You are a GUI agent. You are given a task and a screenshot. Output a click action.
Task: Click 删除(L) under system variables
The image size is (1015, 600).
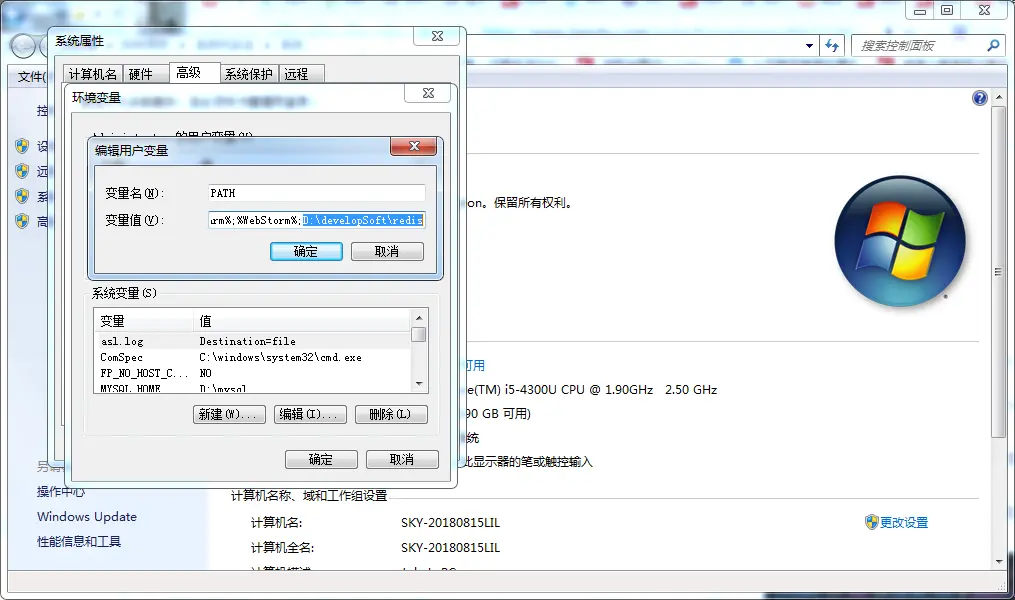pyautogui.click(x=391, y=414)
